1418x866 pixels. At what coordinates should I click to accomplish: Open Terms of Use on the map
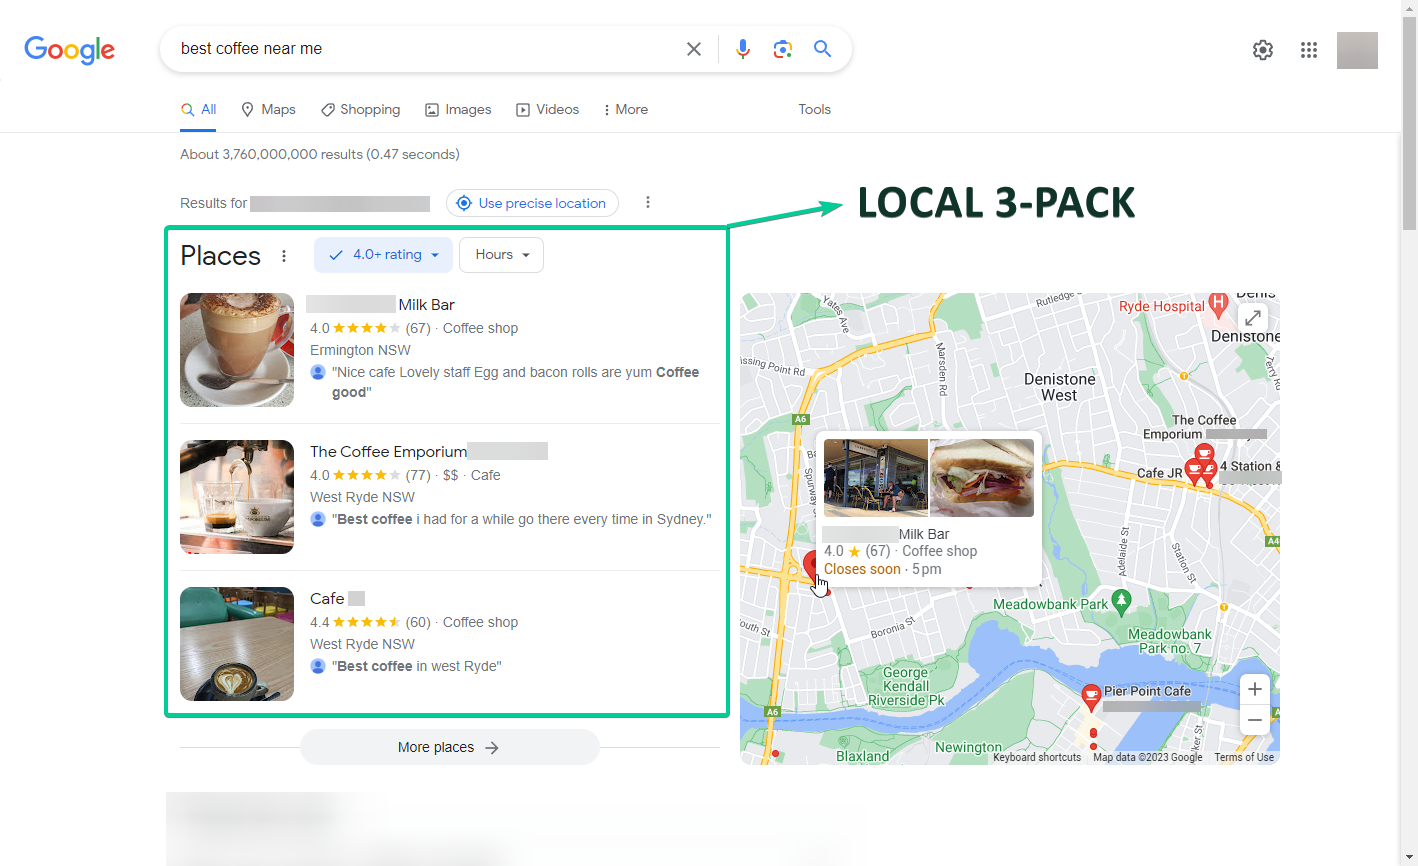1244,758
